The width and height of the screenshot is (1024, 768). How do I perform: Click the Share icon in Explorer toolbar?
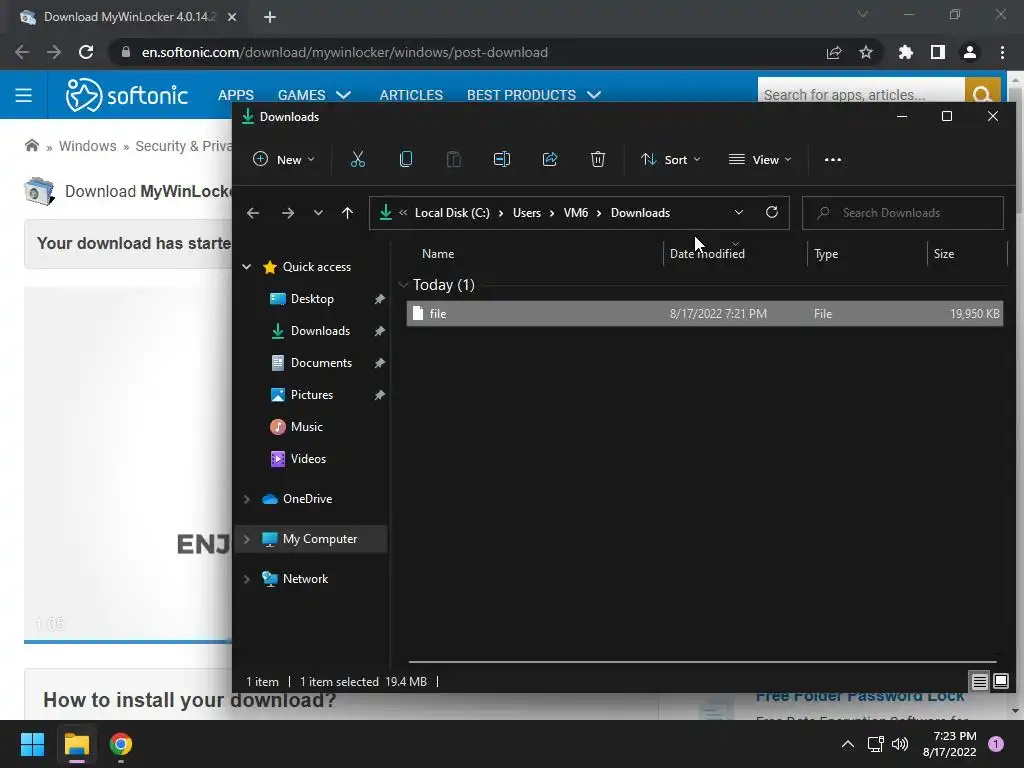click(550, 159)
